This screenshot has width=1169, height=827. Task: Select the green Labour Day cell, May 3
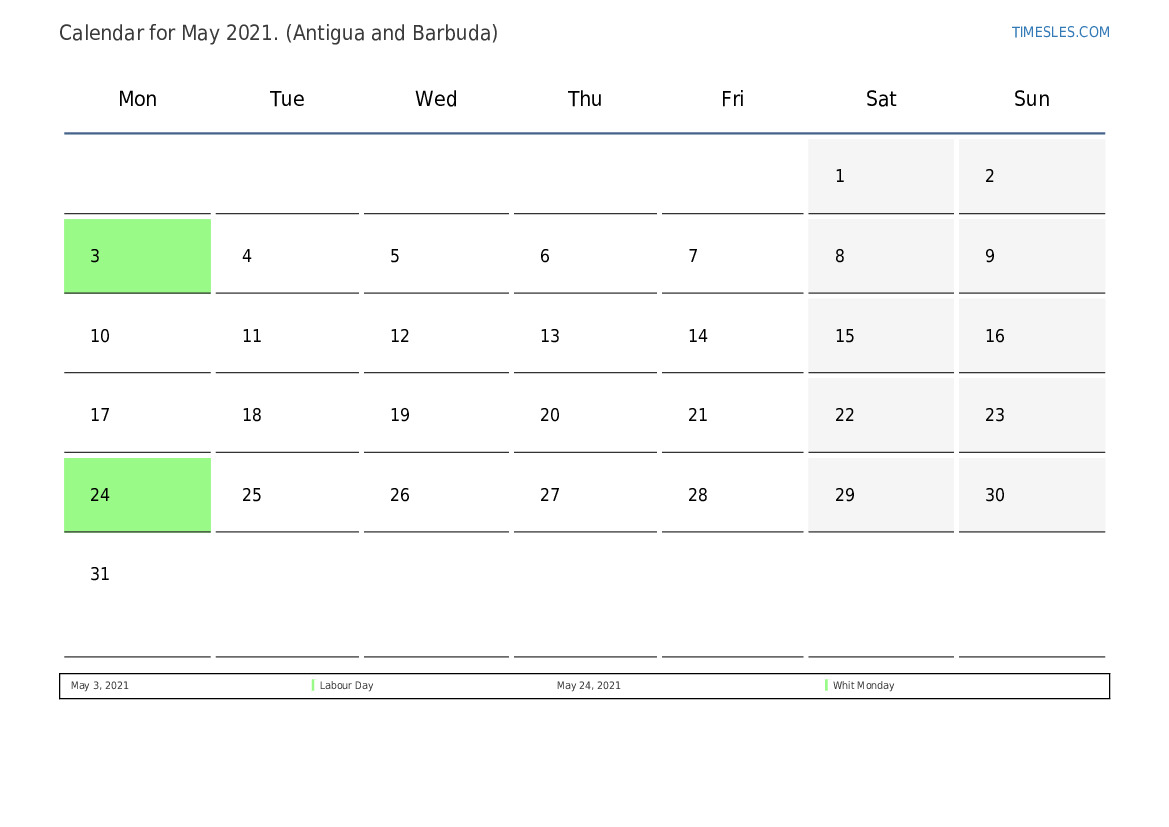click(137, 256)
